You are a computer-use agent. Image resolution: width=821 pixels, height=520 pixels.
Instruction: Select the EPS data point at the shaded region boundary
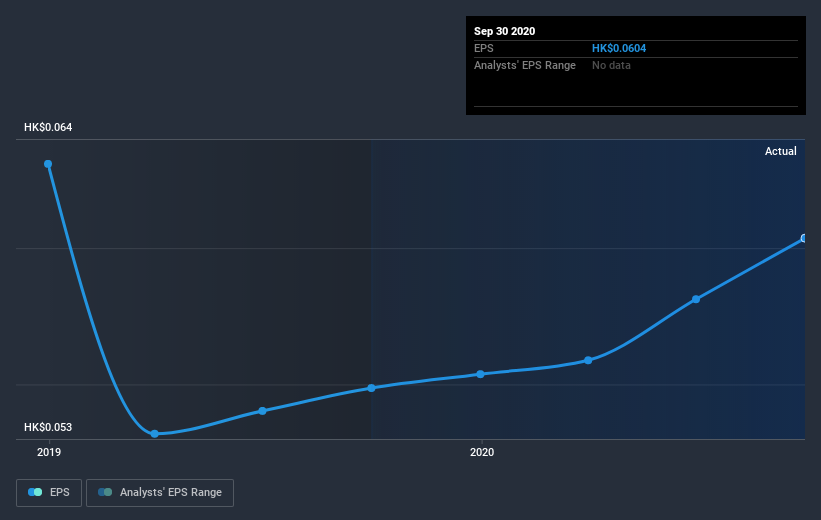click(371, 388)
